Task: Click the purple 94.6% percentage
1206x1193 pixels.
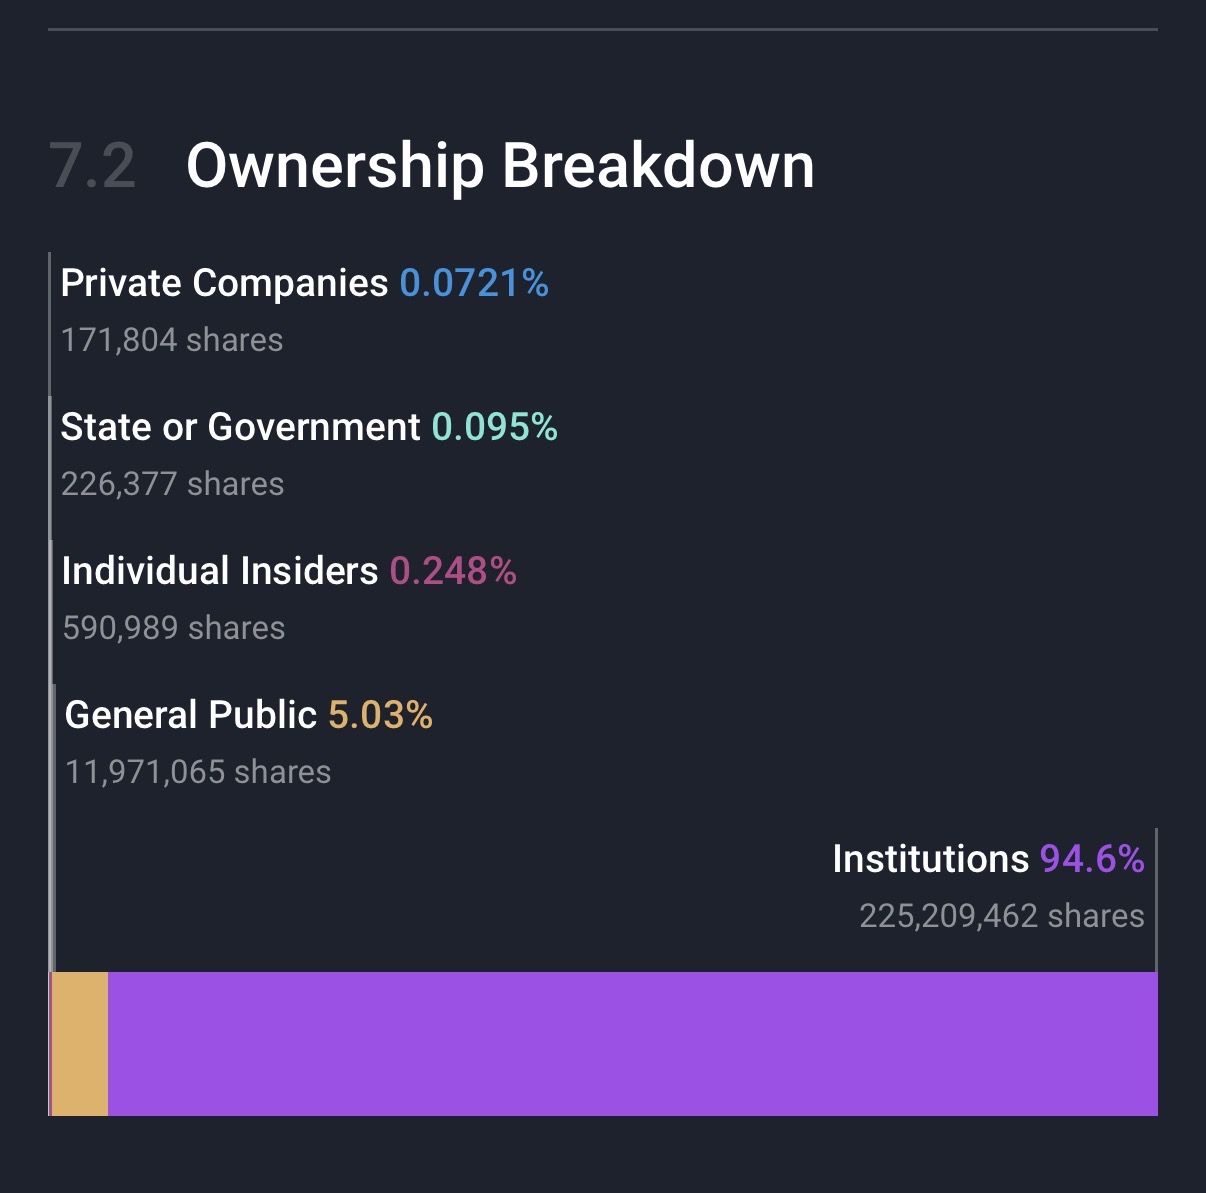Action: pos(1092,859)
